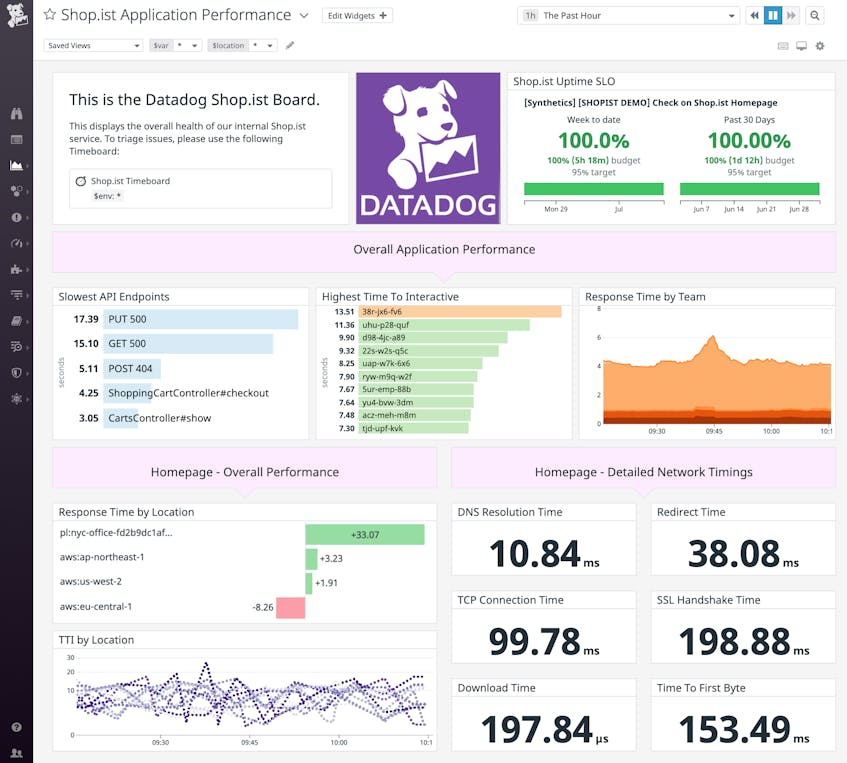
Task: Select the ShoppingCartController#checkout row
Action: pyautogui.click(x=181, y=393)
